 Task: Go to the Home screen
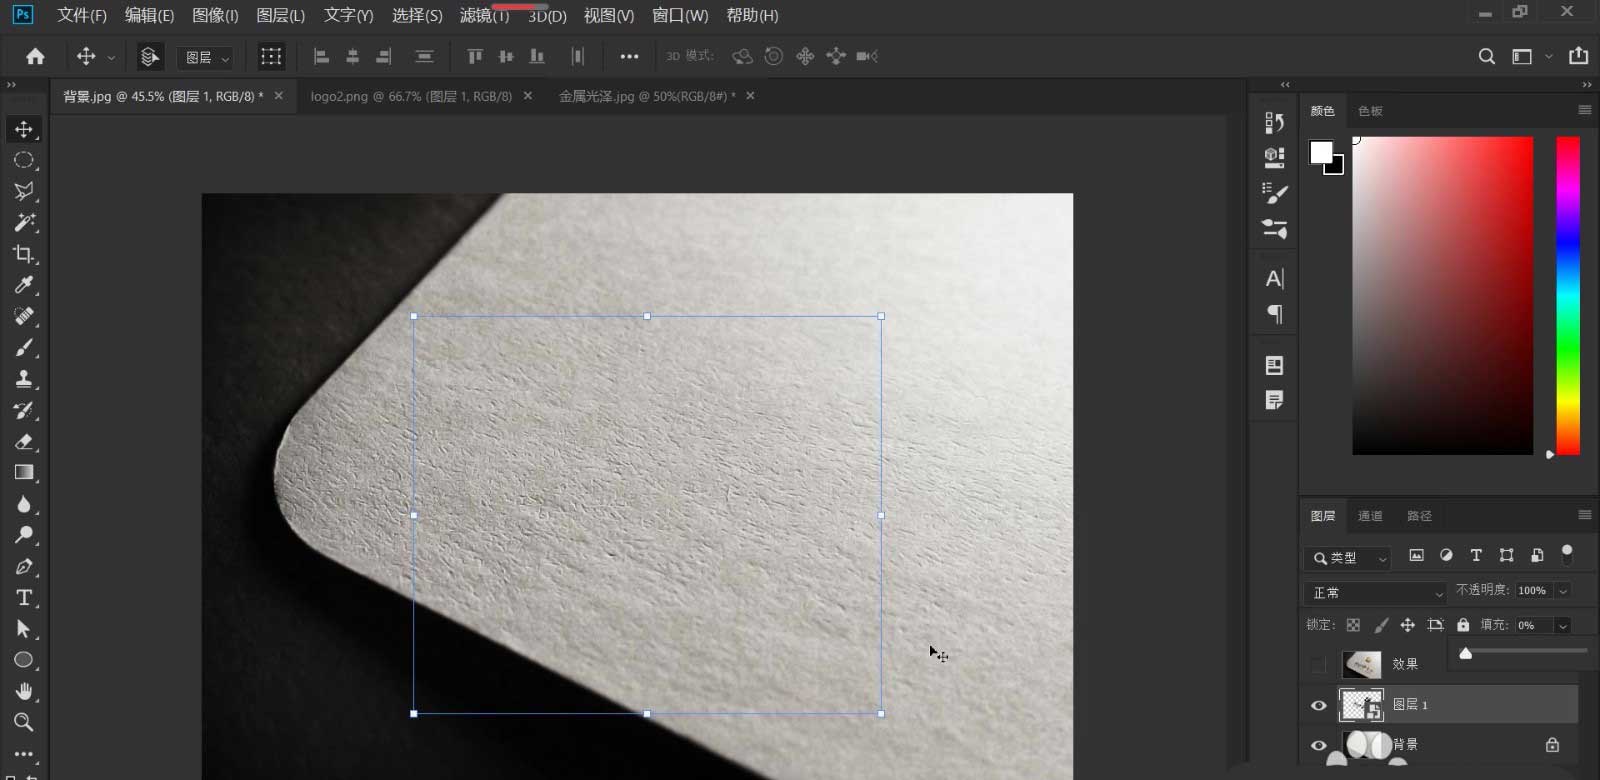pos(35,57)
